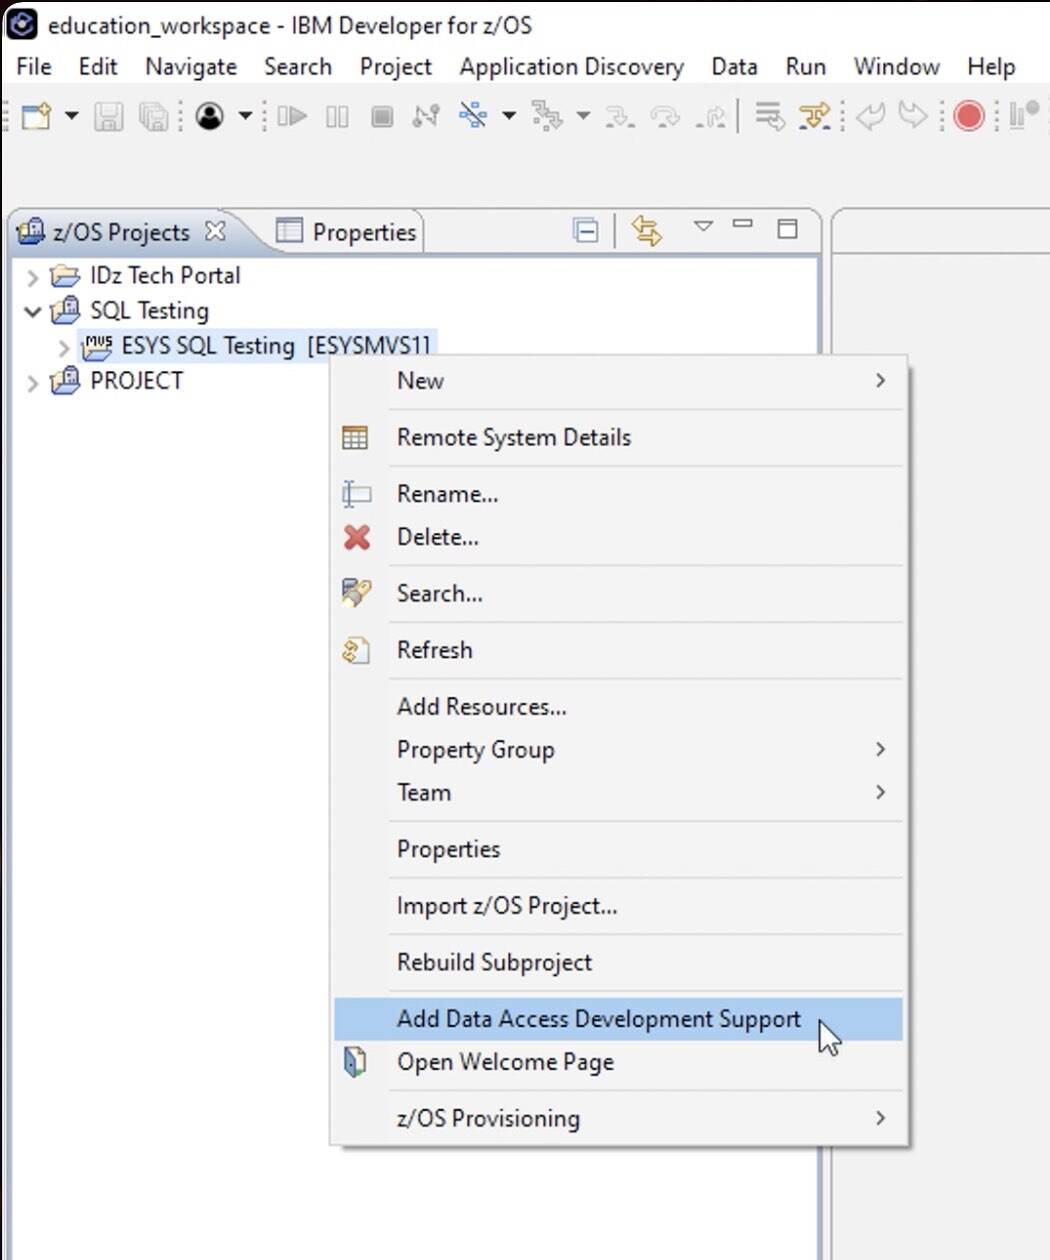
Task: Switch to the Properties tab
Action: coord(346,232)
